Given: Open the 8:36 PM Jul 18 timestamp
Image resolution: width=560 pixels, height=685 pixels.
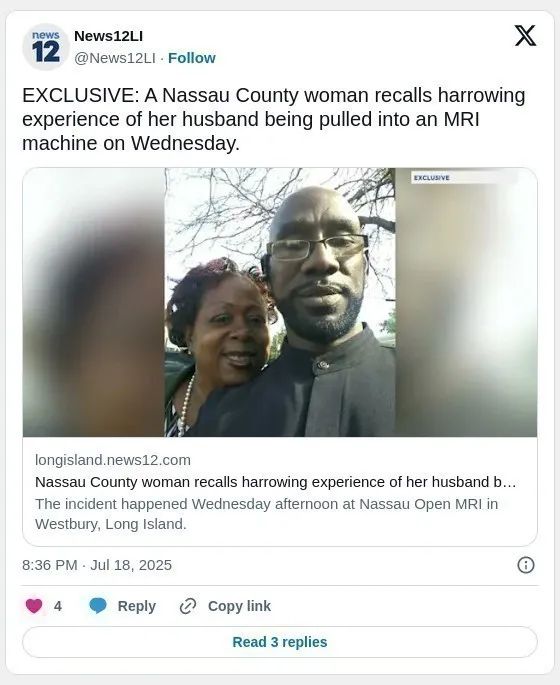Looking at the screenshot, I should 97,565.
